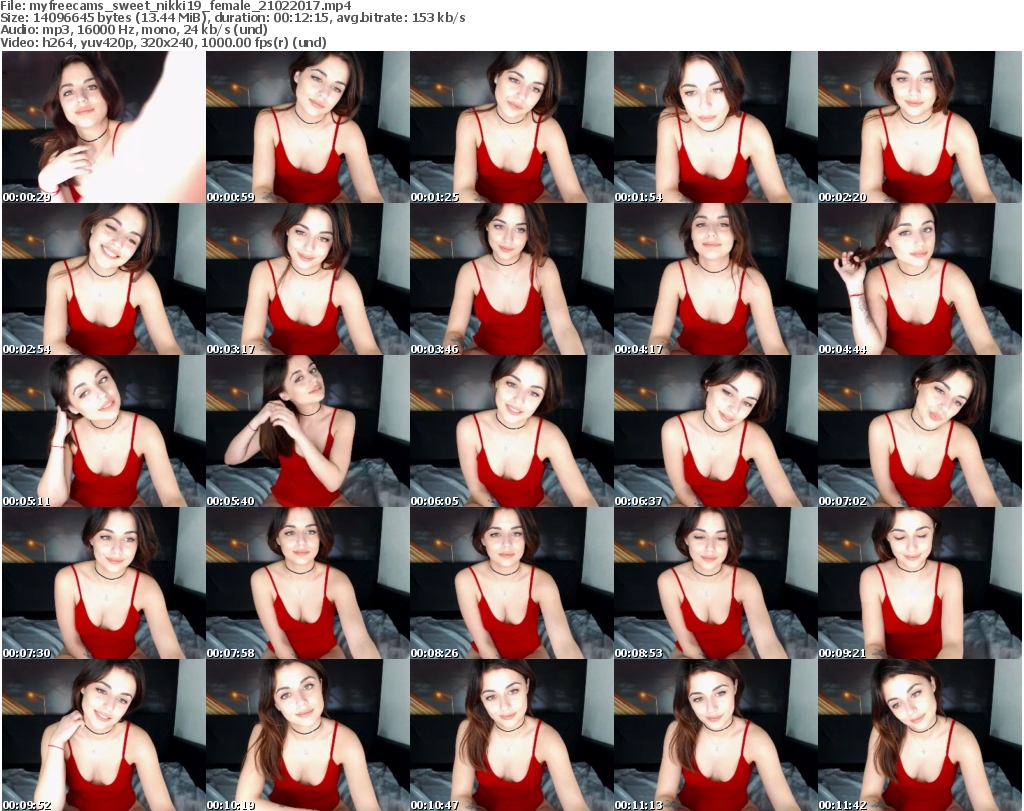This screenshot has width=1024, height=811.
Task: Click the thumbnail timestamped 00:08:26
Action: tap(511, 583)
